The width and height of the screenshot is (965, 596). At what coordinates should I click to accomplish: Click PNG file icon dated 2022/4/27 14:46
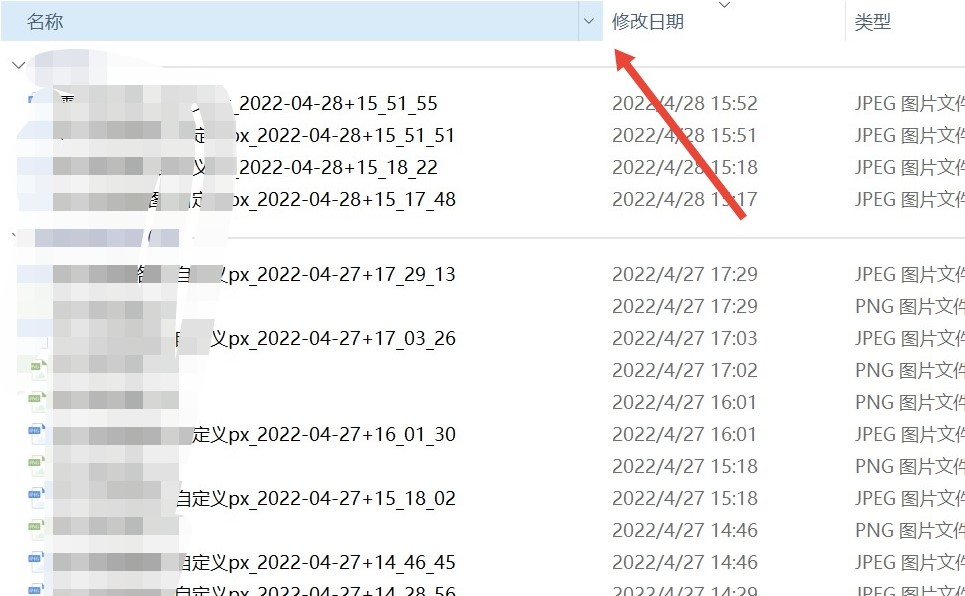pos(36,530)
